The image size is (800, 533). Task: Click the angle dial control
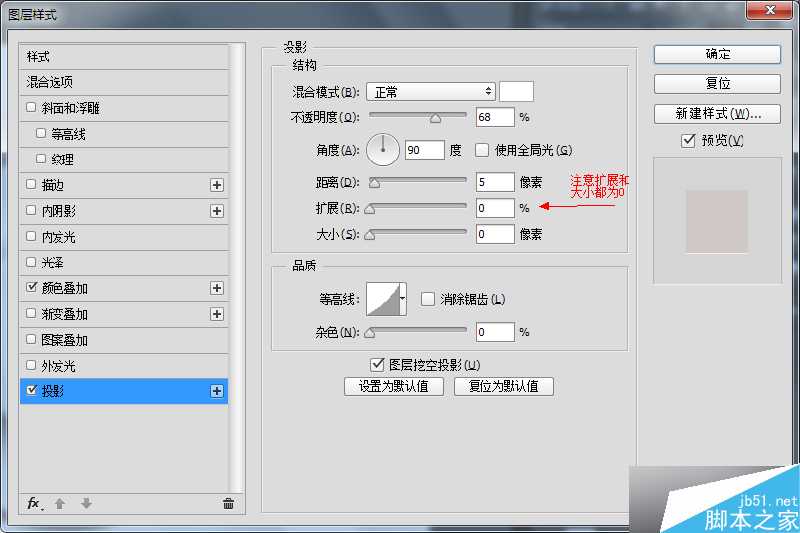click(x=383, y=149)
